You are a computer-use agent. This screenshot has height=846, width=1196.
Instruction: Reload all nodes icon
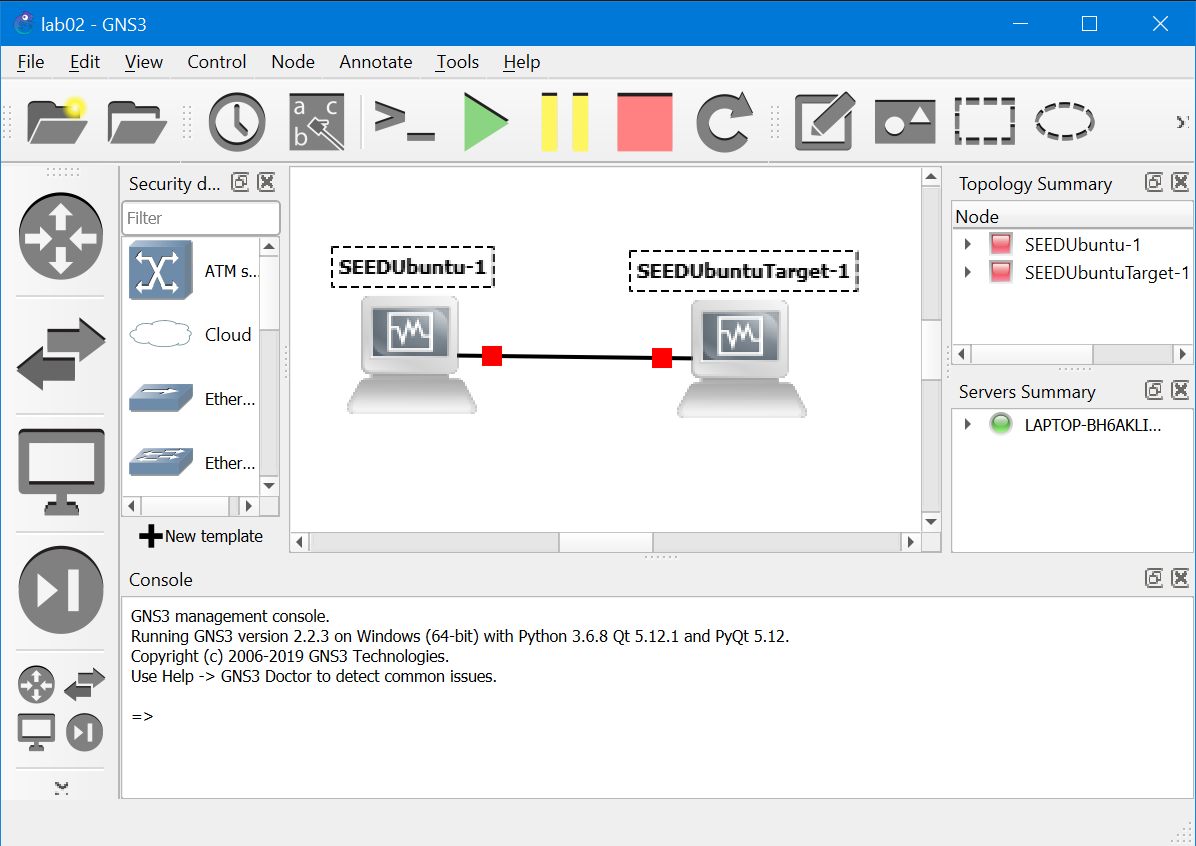(725, 121)
